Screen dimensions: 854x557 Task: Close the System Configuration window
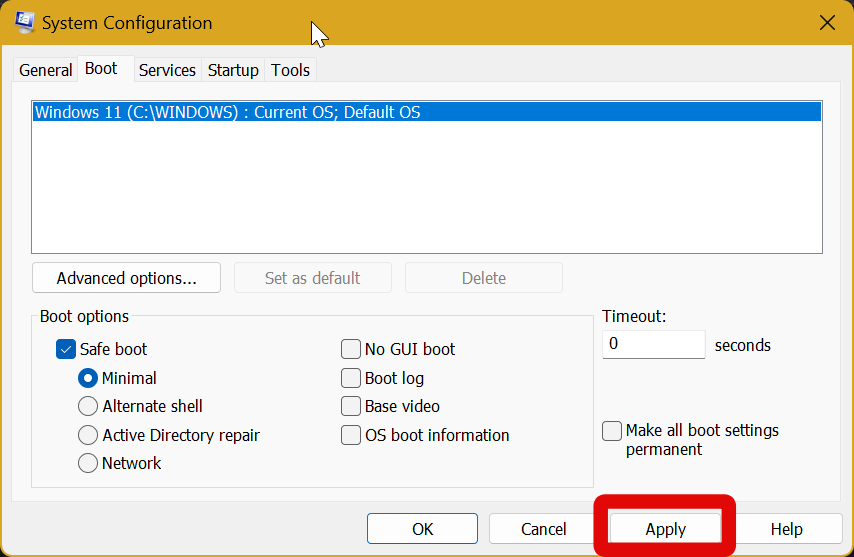pos(827,22)
